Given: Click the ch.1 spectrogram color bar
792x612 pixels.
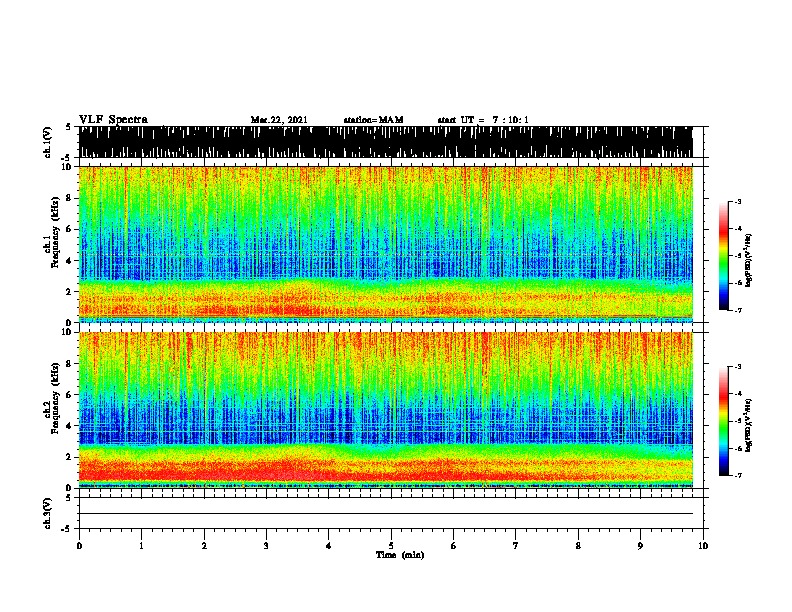Looking at the screenshot, I should coord(723,256).
